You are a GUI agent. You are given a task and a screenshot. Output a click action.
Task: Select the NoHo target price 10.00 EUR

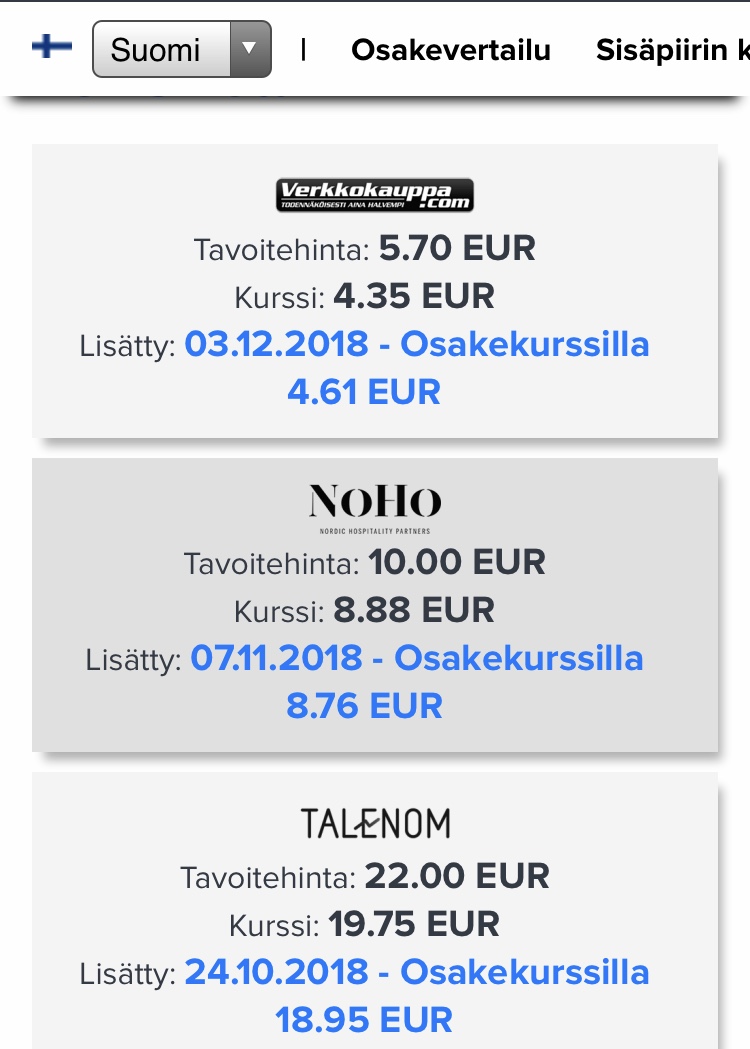pos(457,562)
